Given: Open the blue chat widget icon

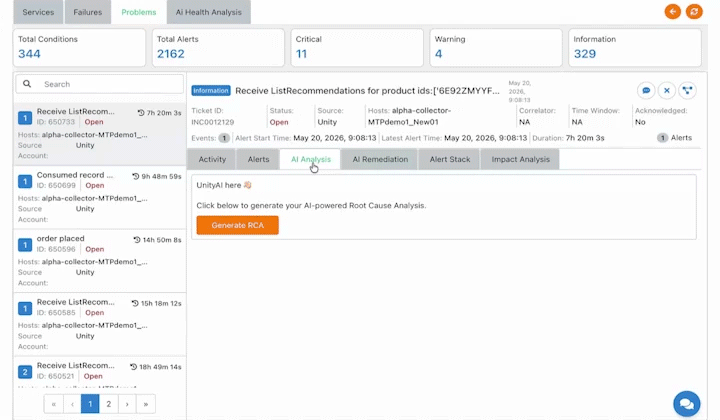Looking at the screenshot, I should (687, 404).
